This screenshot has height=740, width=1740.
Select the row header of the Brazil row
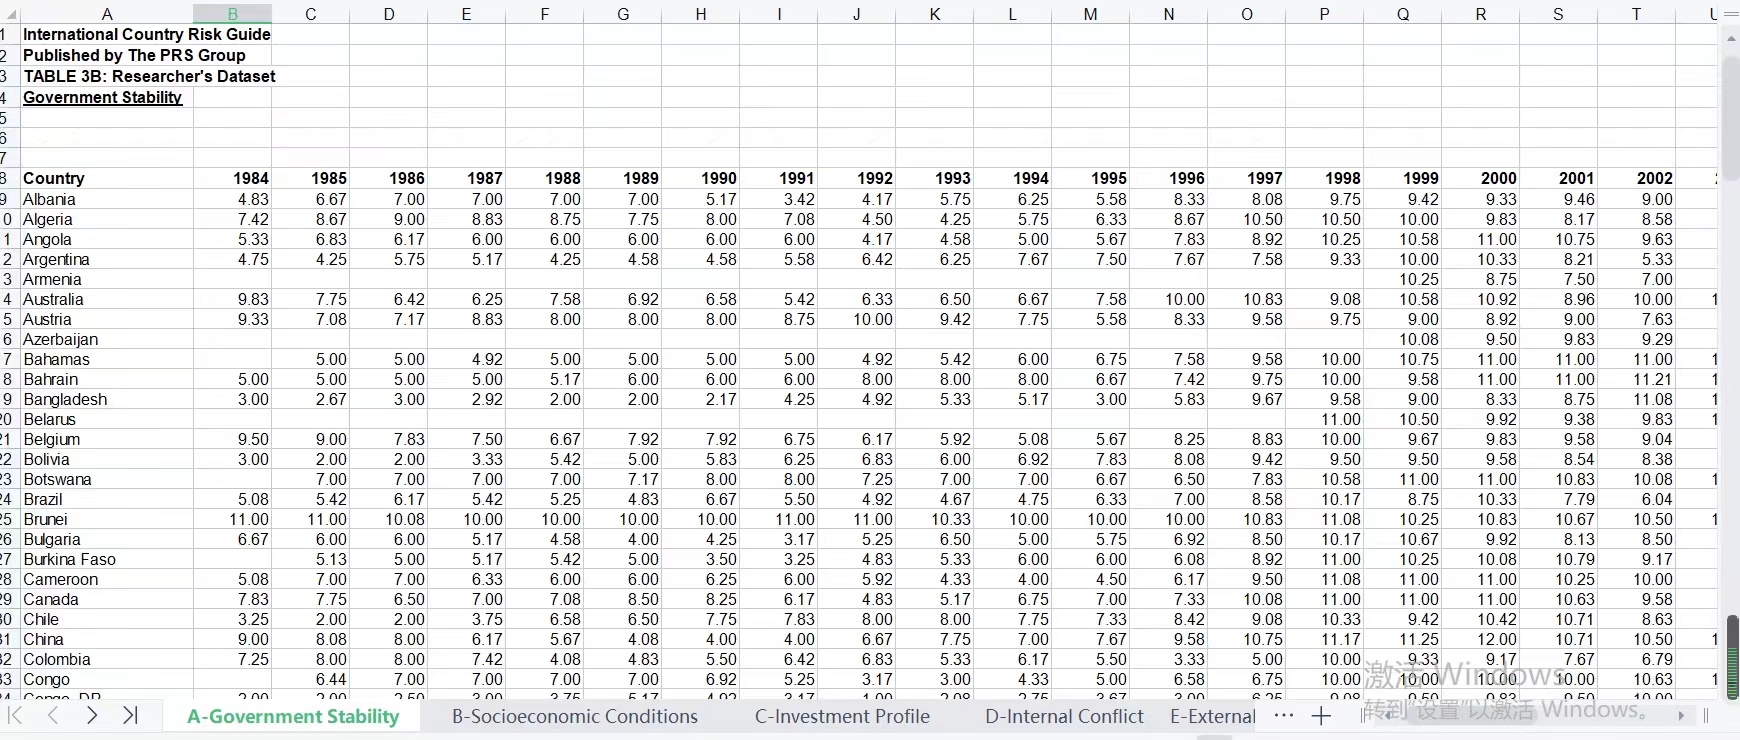click(x=8, y=499)
